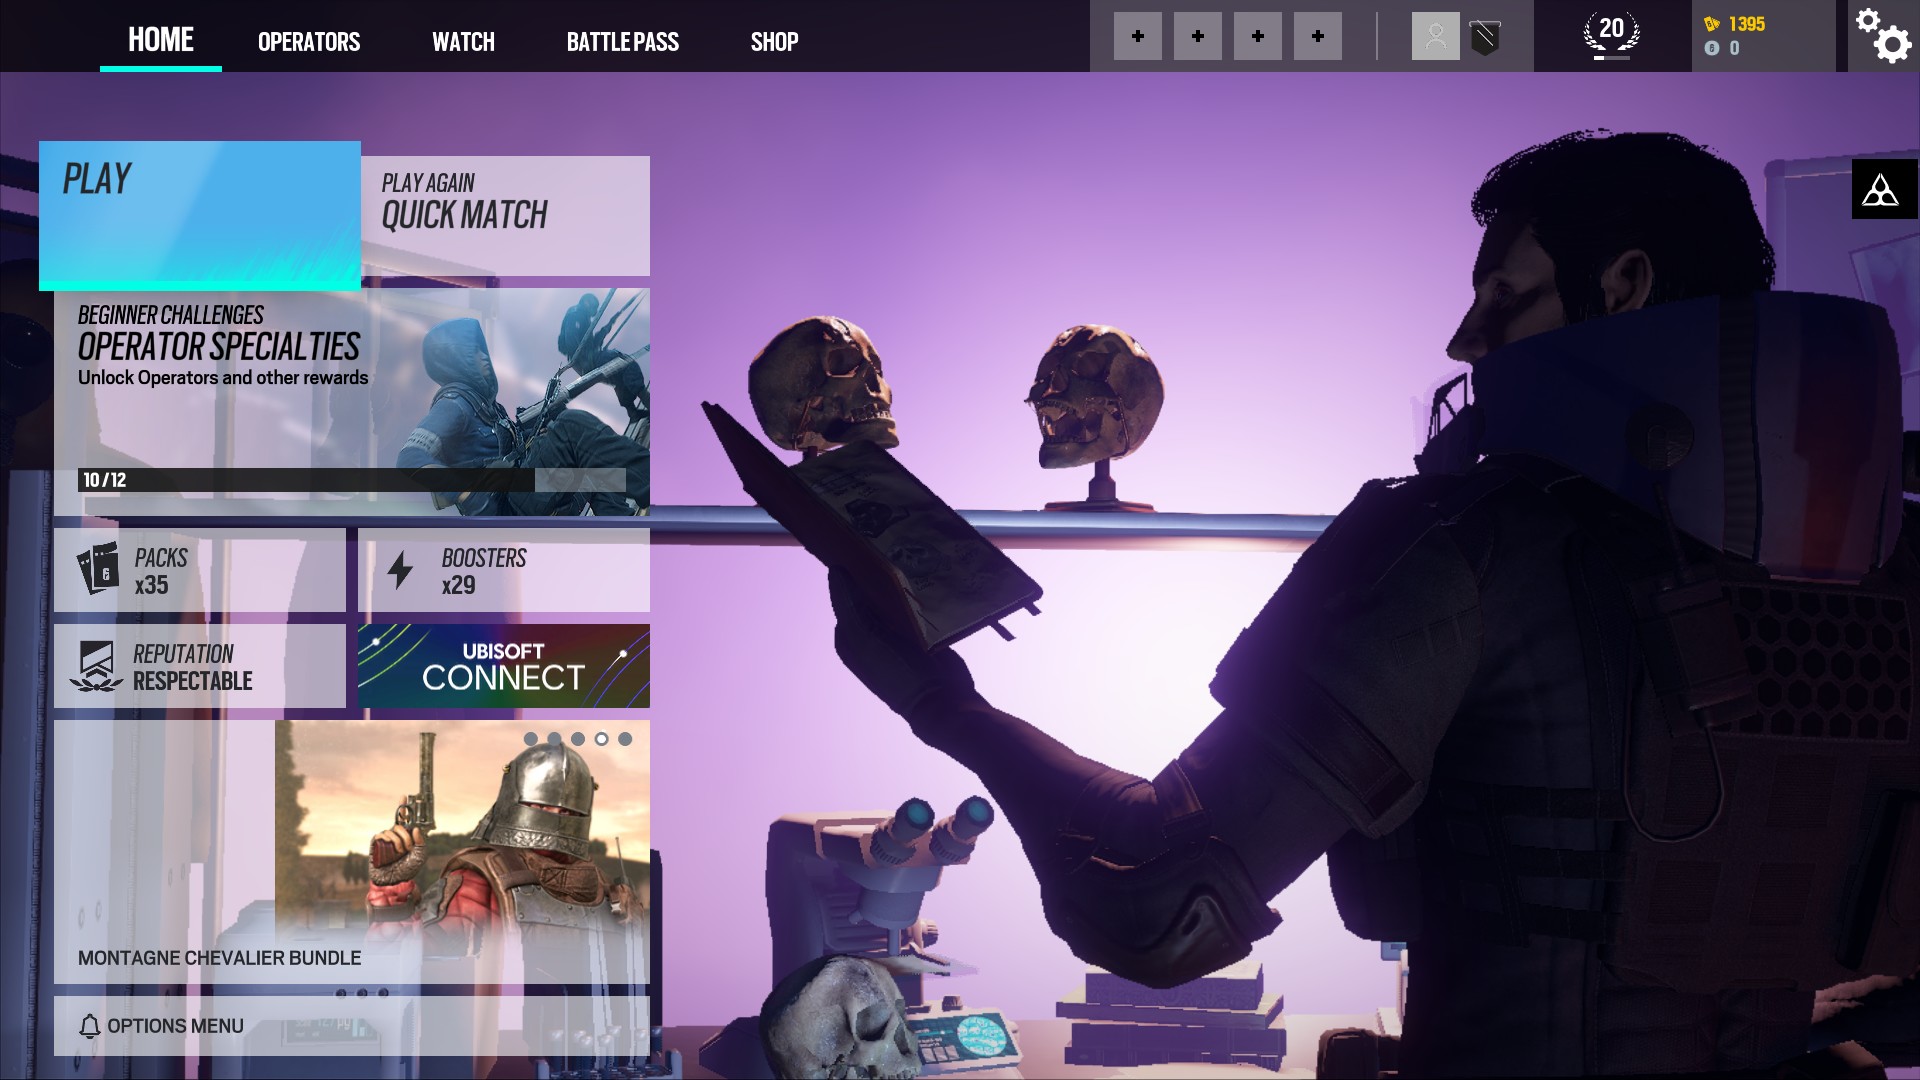Play again Quick Match
The image size is (1920, 1080).
(x=506, y=216)
